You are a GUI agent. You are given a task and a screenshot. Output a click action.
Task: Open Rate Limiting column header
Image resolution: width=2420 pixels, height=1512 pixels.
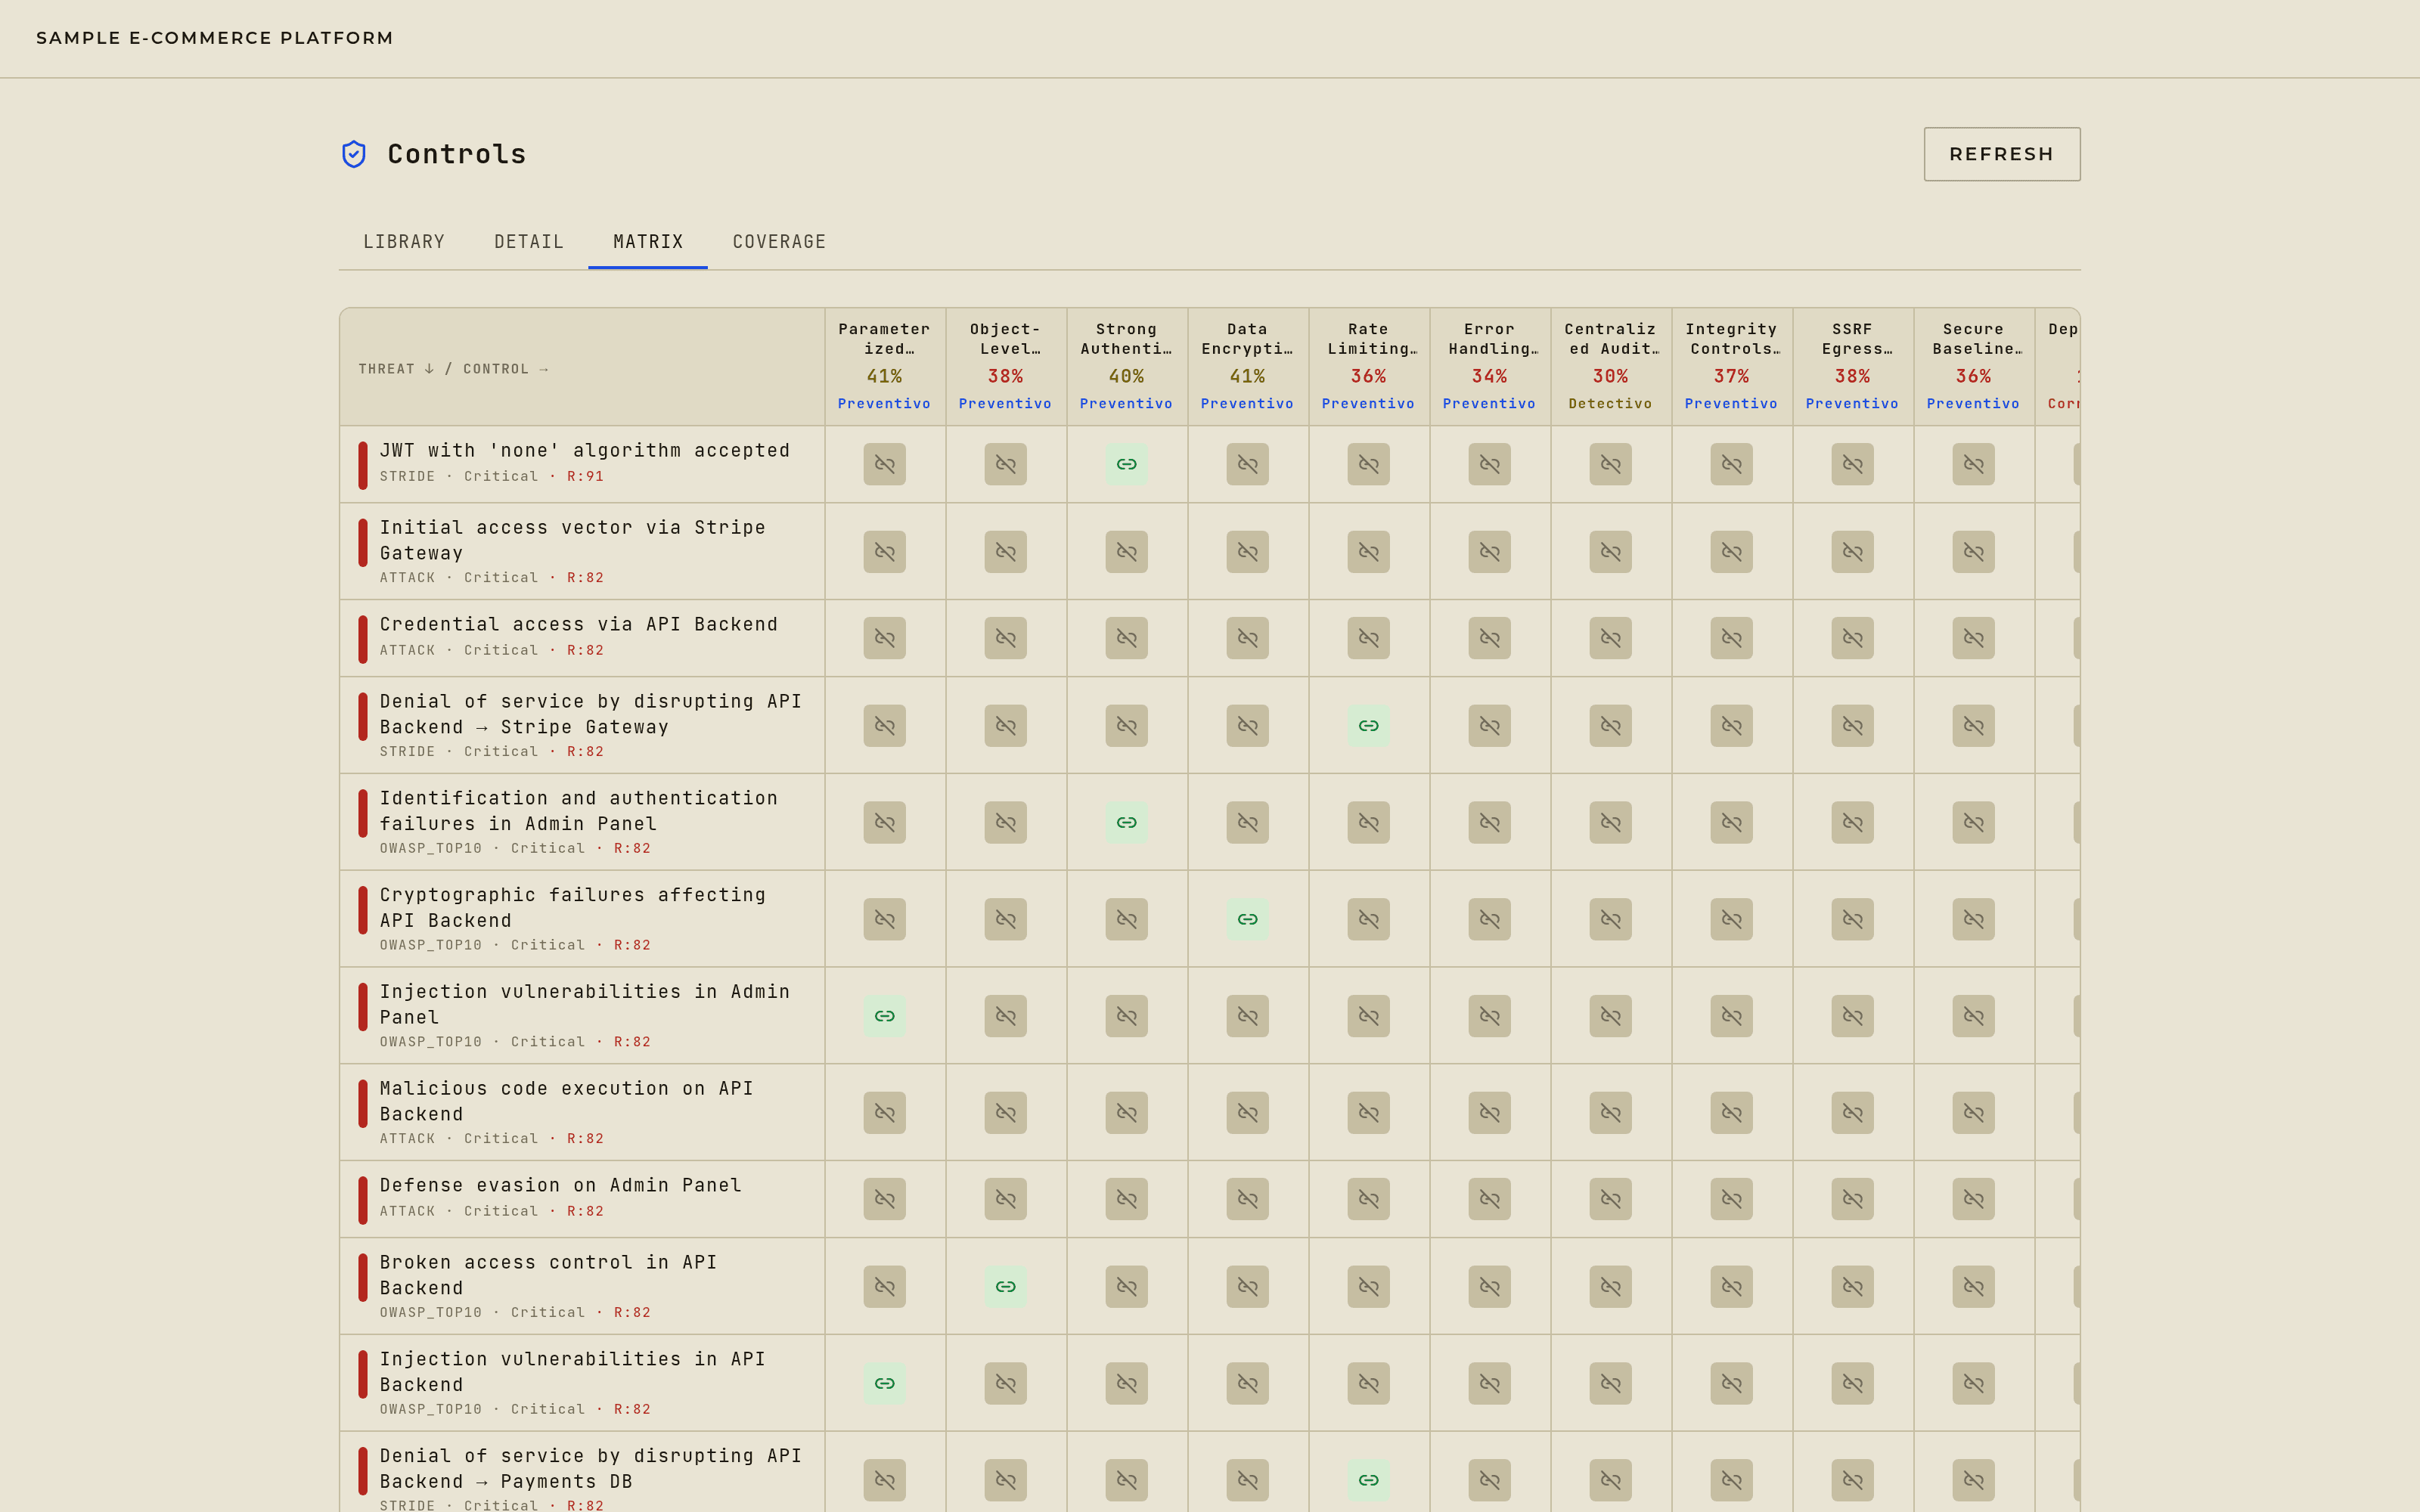pyautogui.click(x=1368, y=366)
